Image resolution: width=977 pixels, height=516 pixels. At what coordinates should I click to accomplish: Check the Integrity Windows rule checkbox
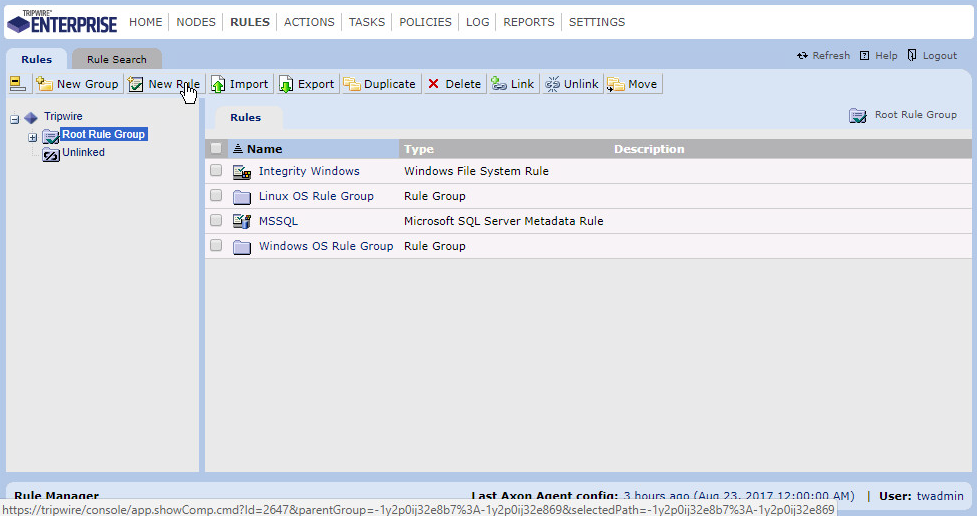click(216, 171)
